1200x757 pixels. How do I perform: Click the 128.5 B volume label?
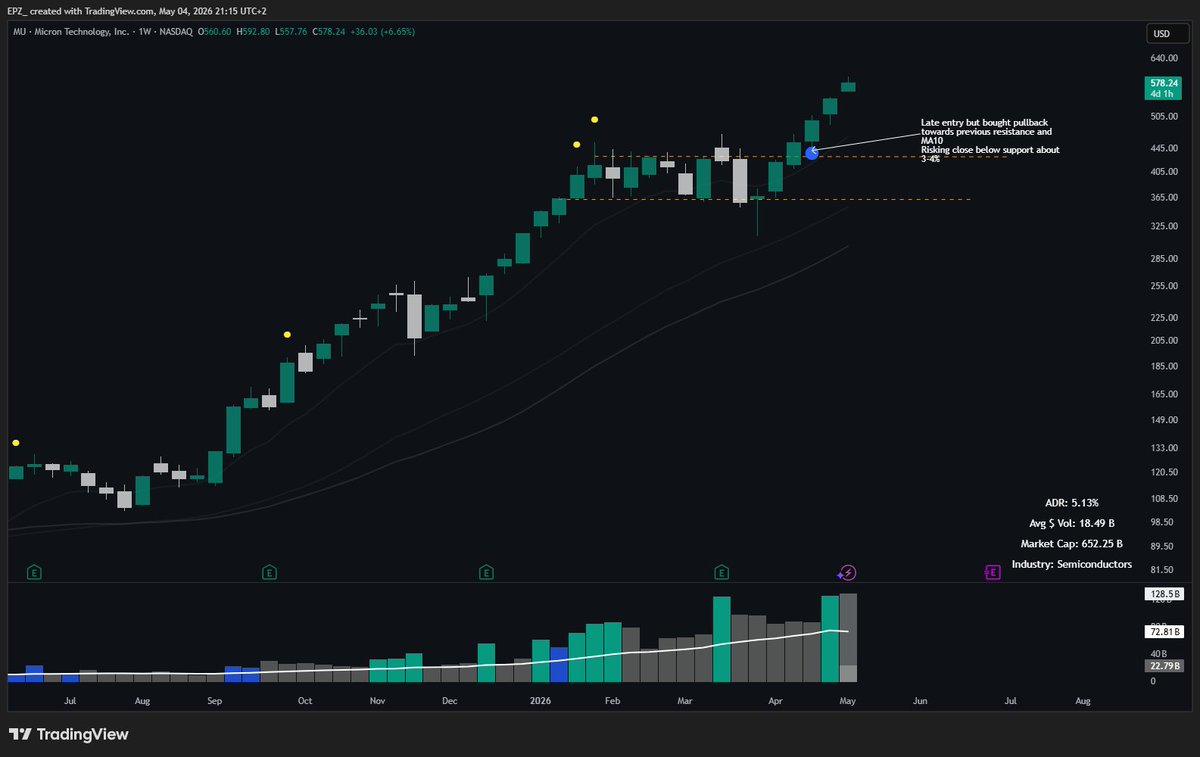(1164, 594)
